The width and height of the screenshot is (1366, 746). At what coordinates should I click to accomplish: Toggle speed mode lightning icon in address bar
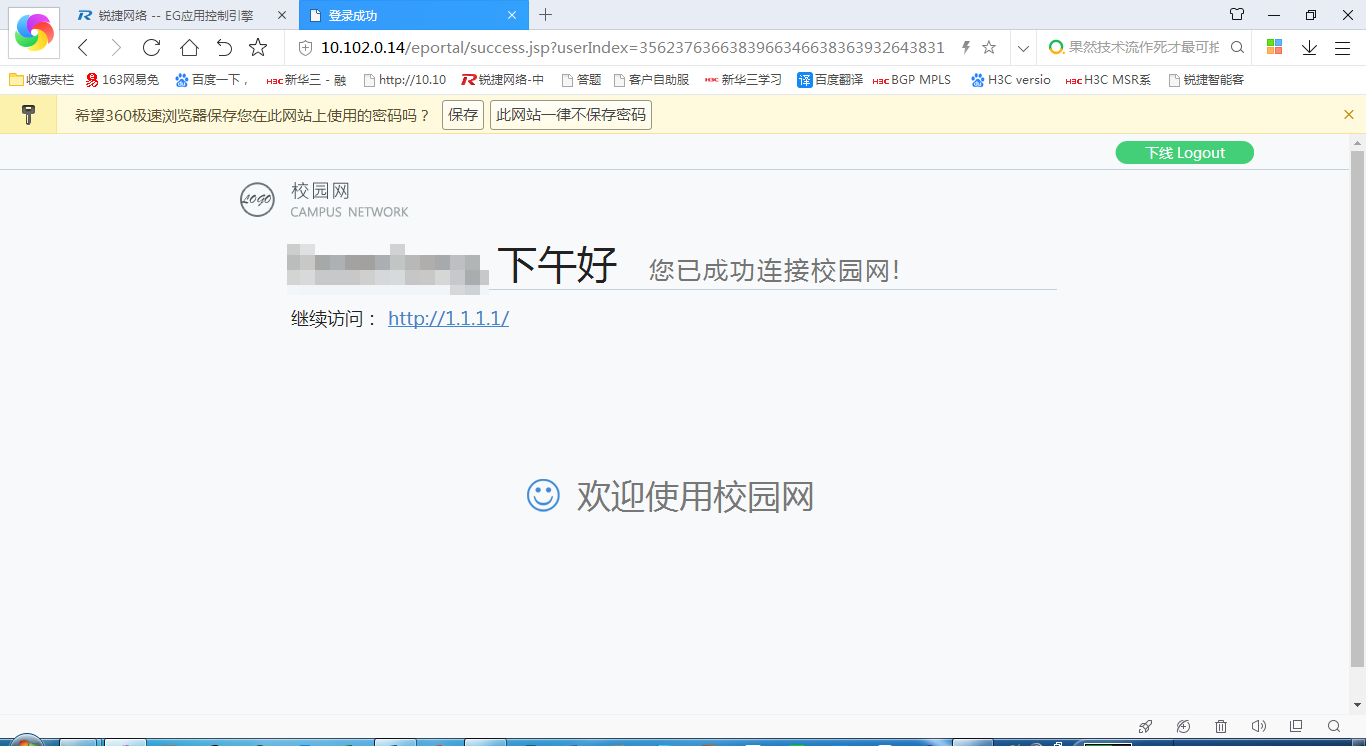pyautogui.click(x=965, y=47)
